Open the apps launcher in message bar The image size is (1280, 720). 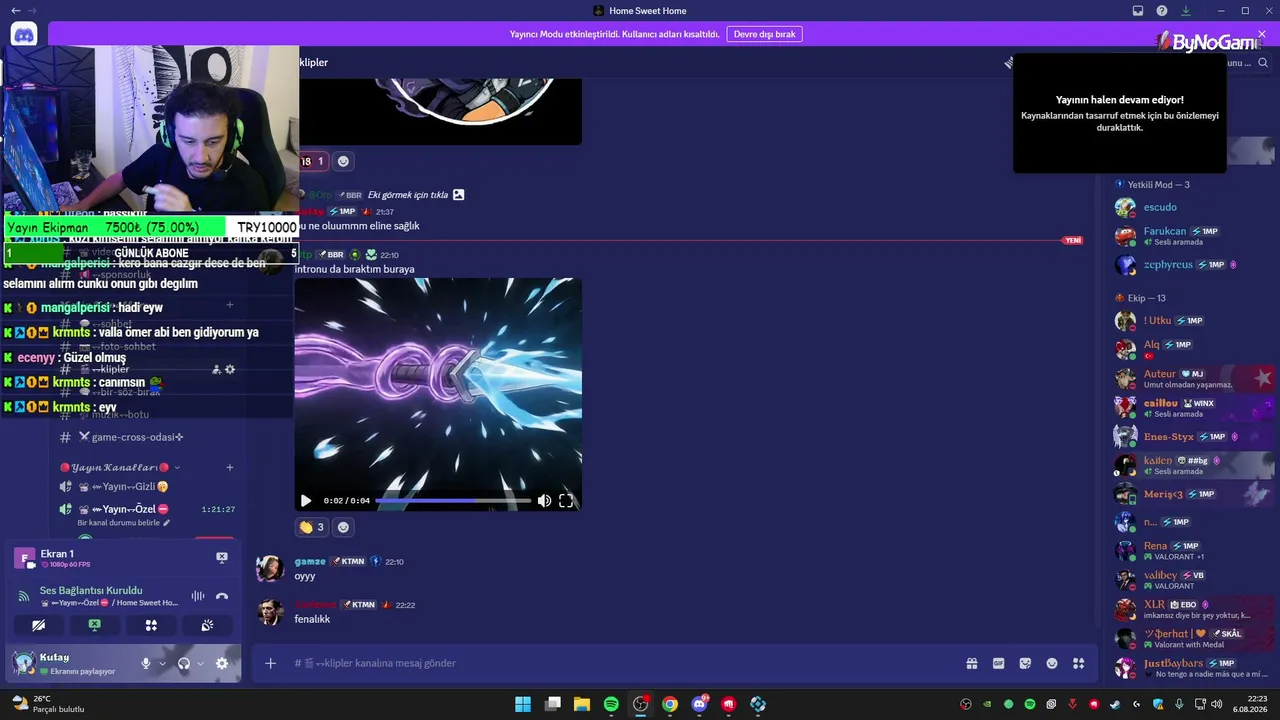[x=1079, y=663]
